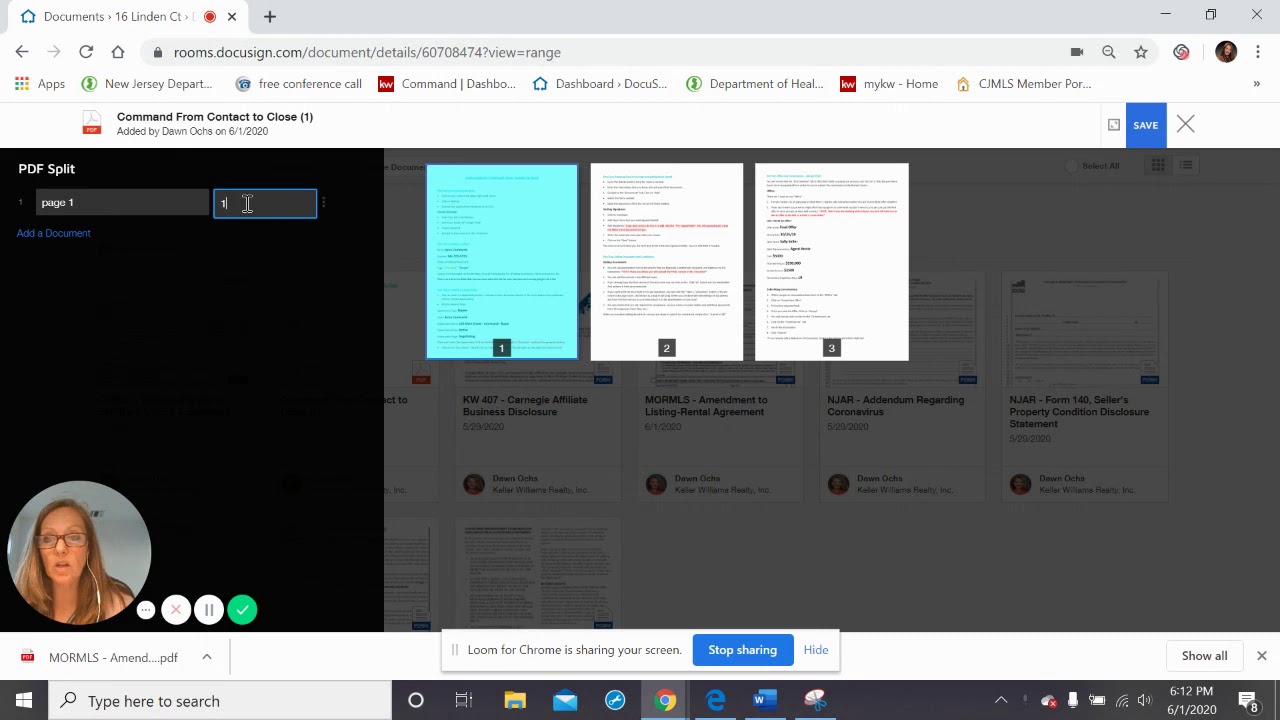The image size is (1280, 720).
Task: Click Show all downloads button
Action: (1204, 656)
